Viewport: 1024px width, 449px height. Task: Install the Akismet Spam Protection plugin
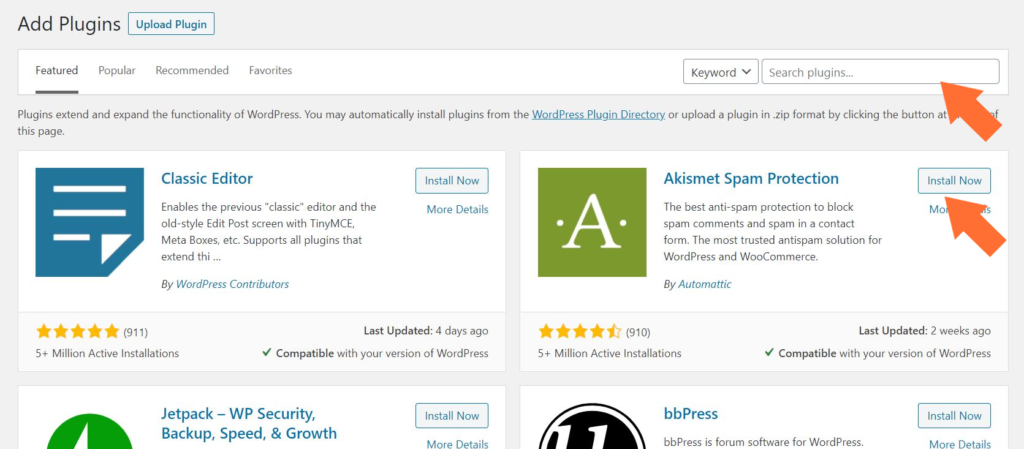pos(954,181)
